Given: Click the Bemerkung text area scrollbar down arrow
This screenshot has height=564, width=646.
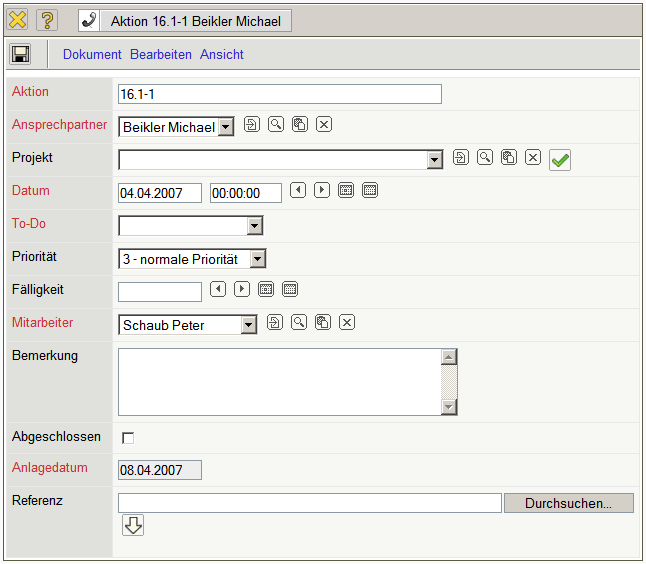Looking at the screenshot, I should [x=449, y=407].
